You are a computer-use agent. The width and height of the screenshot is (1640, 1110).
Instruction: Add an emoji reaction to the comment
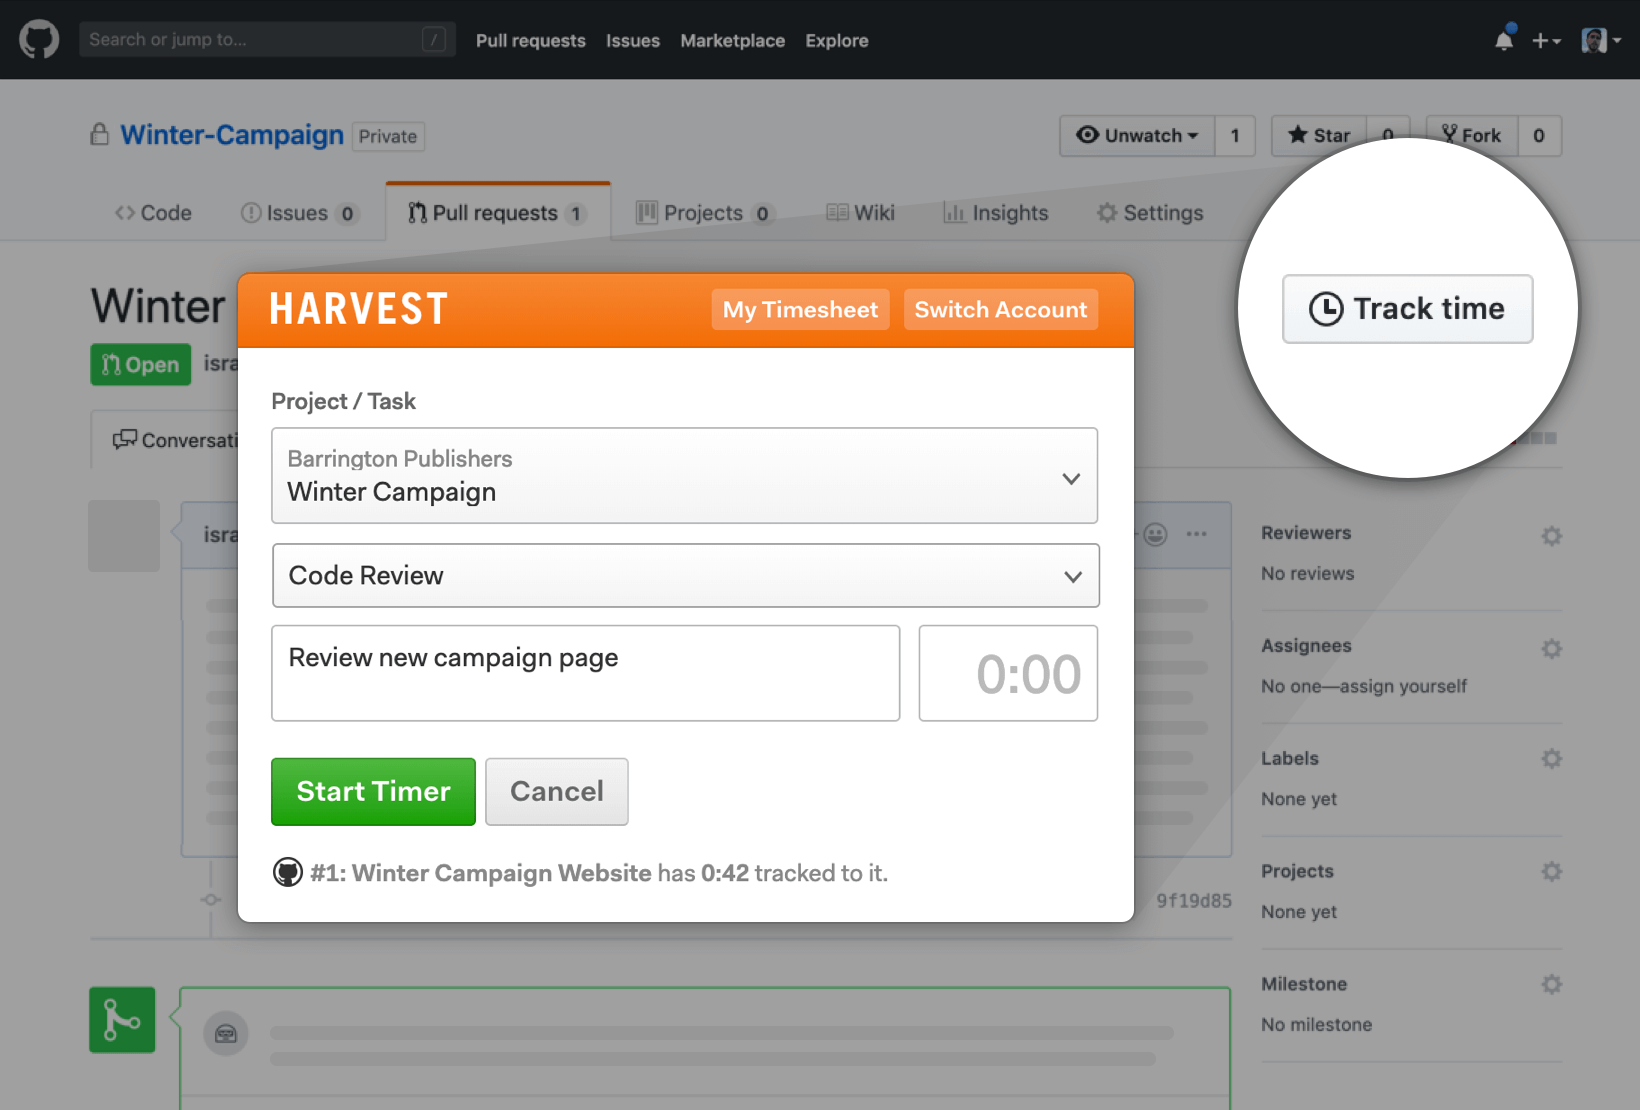pyautogui.click(x=1154, y=534)
